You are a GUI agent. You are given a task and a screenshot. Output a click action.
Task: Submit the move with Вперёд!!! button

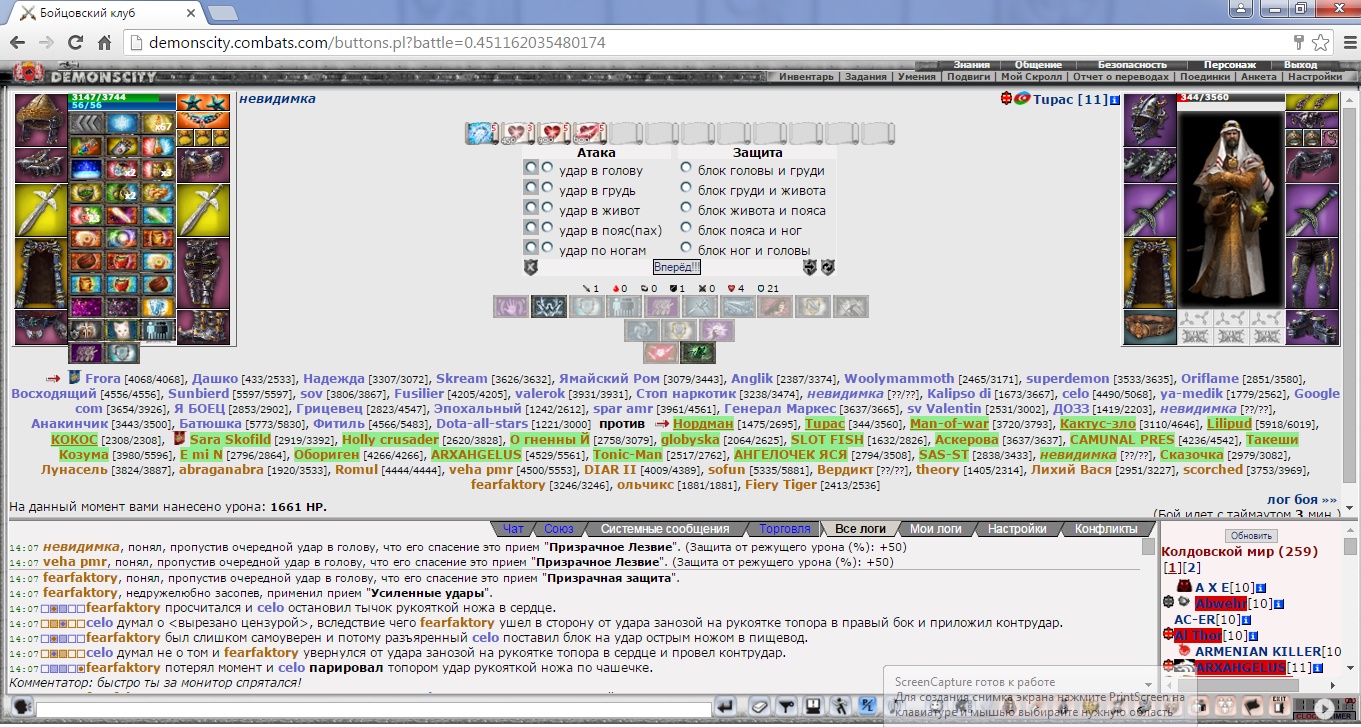pos(677,267)
